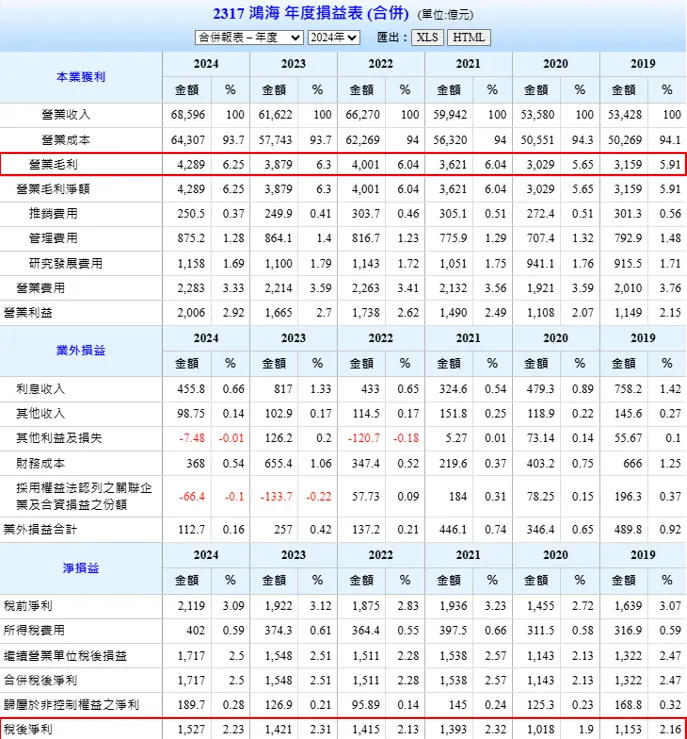The height and width of the screenshot is (739, 687).
Task: Select the 稅前淨利 row label
Action: pyautogui.click(x=28, y=606)
